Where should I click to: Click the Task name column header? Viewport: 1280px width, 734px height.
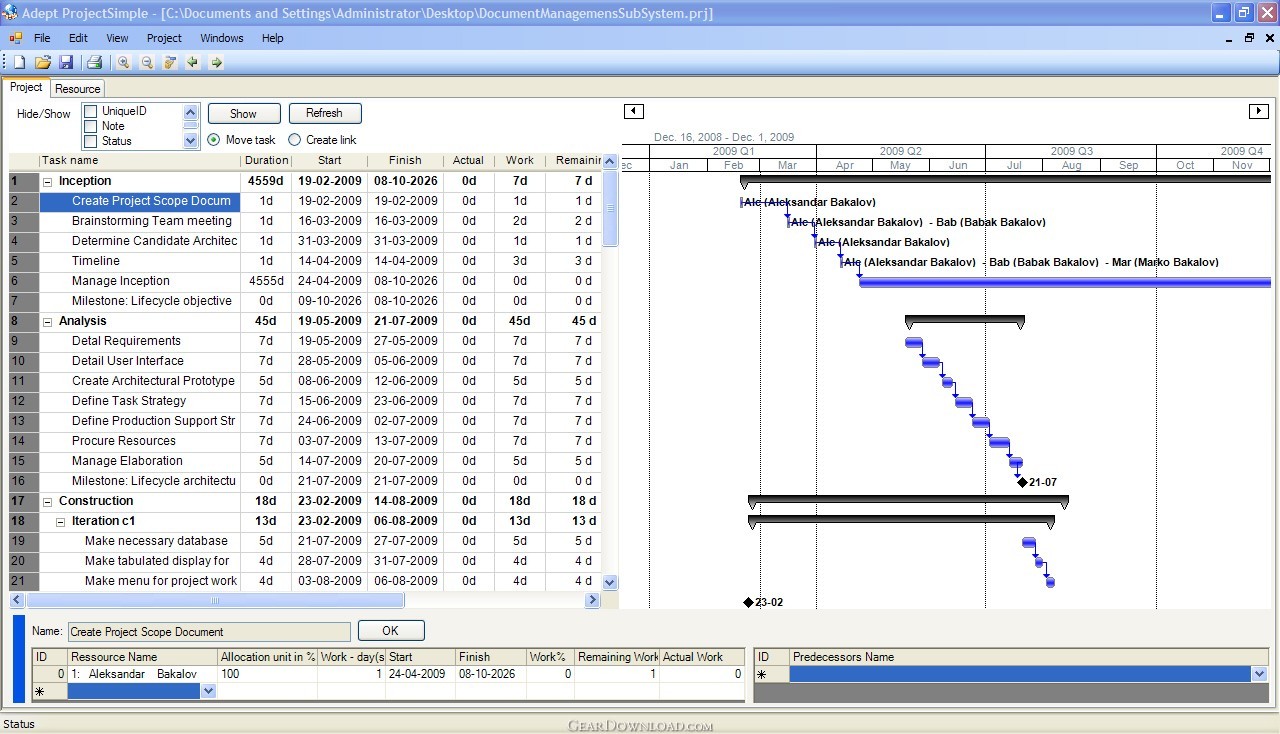coord(140,160)
